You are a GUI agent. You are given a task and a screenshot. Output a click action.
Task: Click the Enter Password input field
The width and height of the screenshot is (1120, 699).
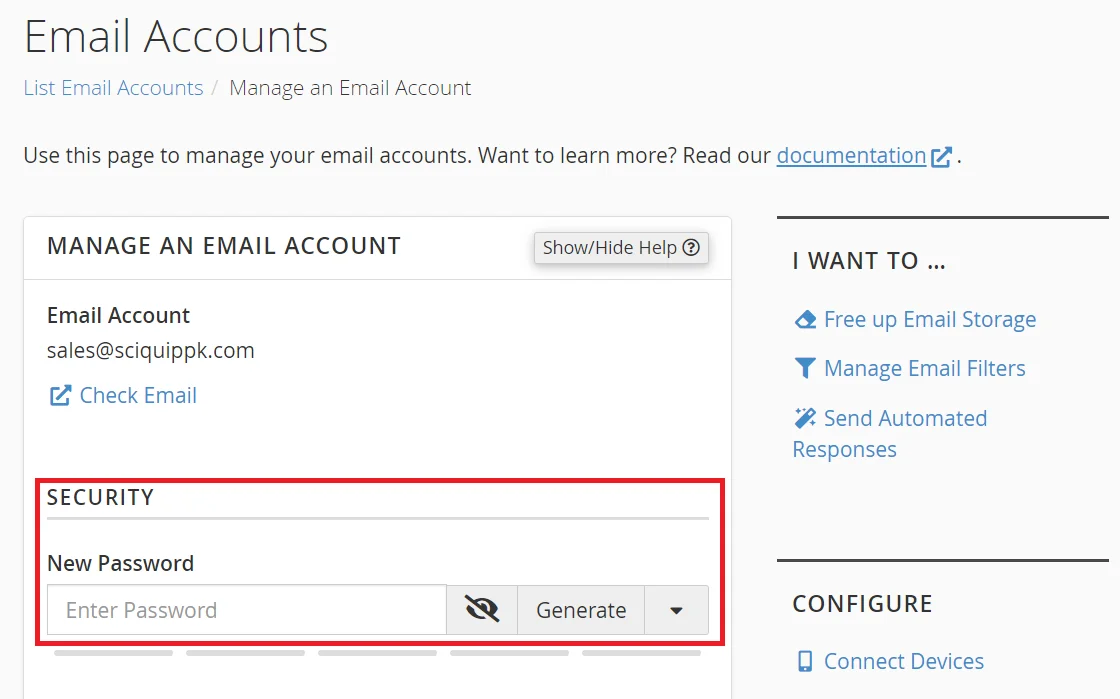pos(247,610)
